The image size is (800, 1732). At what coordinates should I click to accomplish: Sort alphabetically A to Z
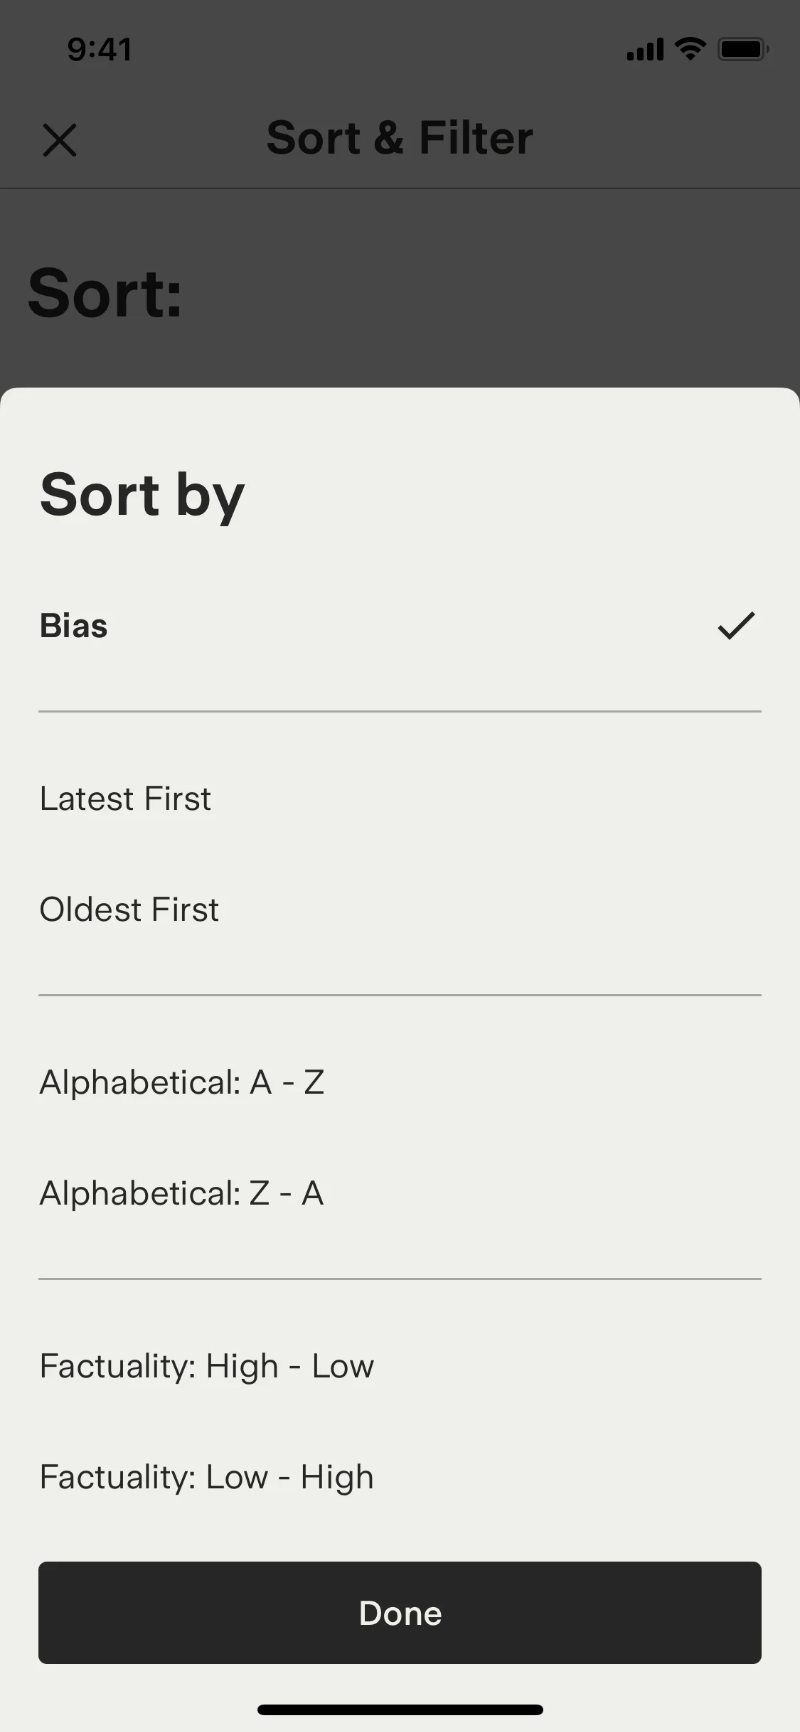182,1082
